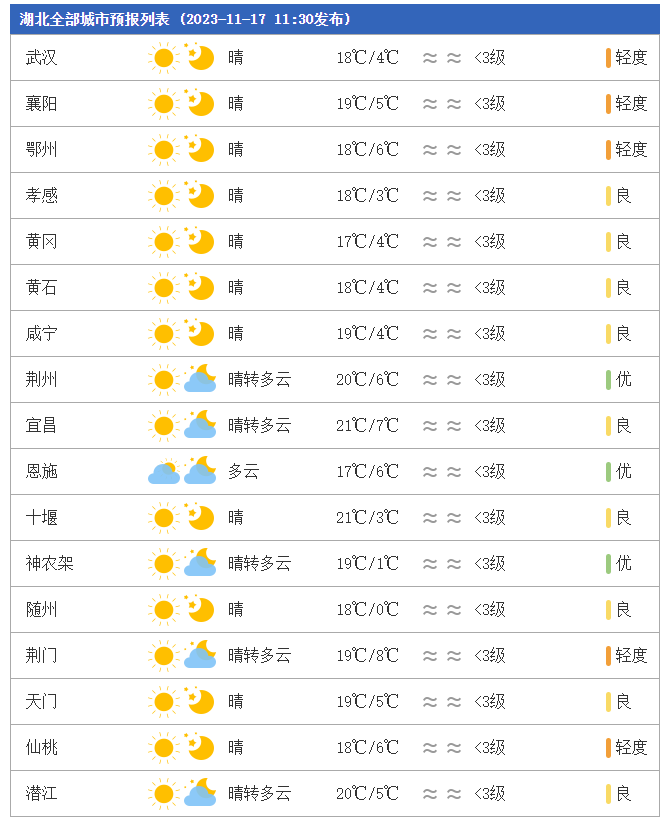Select the 十堰 city name

click(41, 518)
